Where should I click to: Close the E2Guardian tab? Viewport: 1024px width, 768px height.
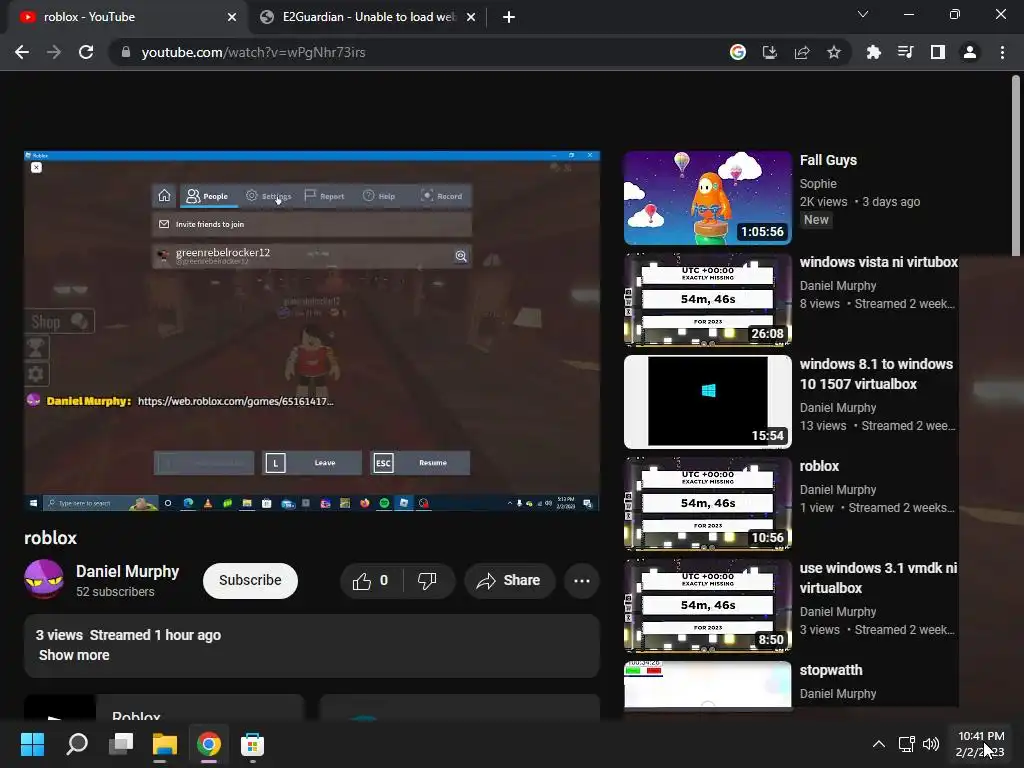pyautogui.click(x=471, y=17)
